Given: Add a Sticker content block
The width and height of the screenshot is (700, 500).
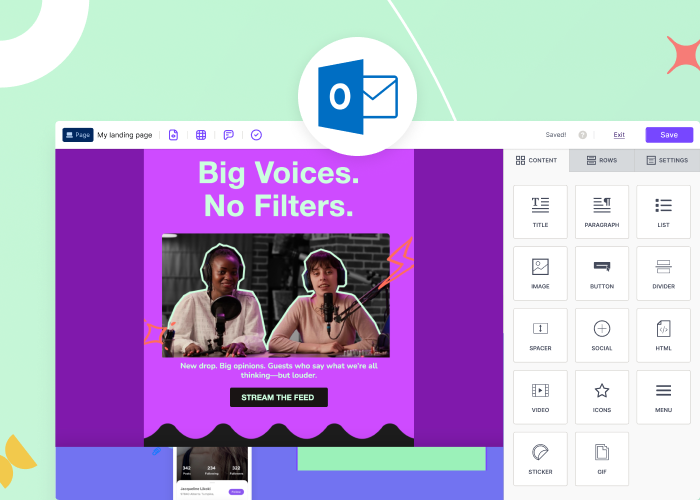Looking at the screenshot, I should click(540, 459).
